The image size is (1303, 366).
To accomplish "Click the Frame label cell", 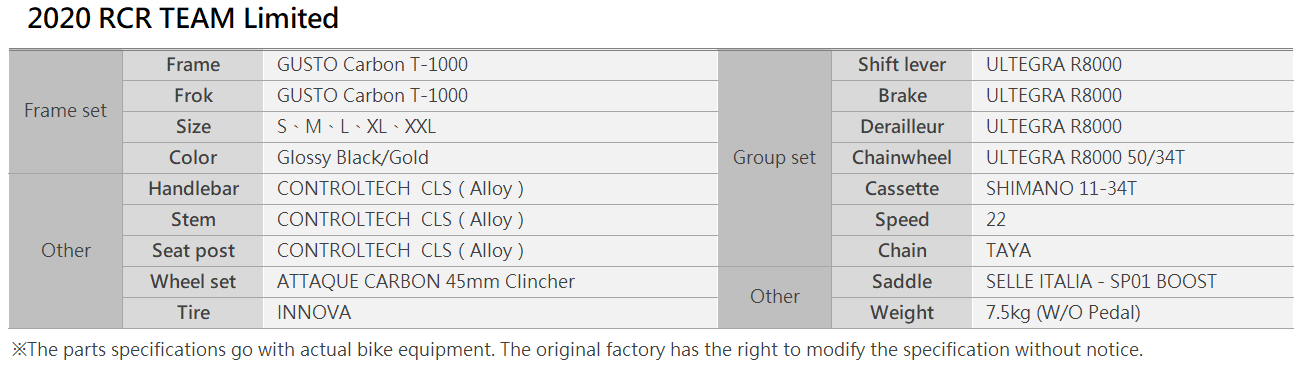I will click(x=193, y=65).
